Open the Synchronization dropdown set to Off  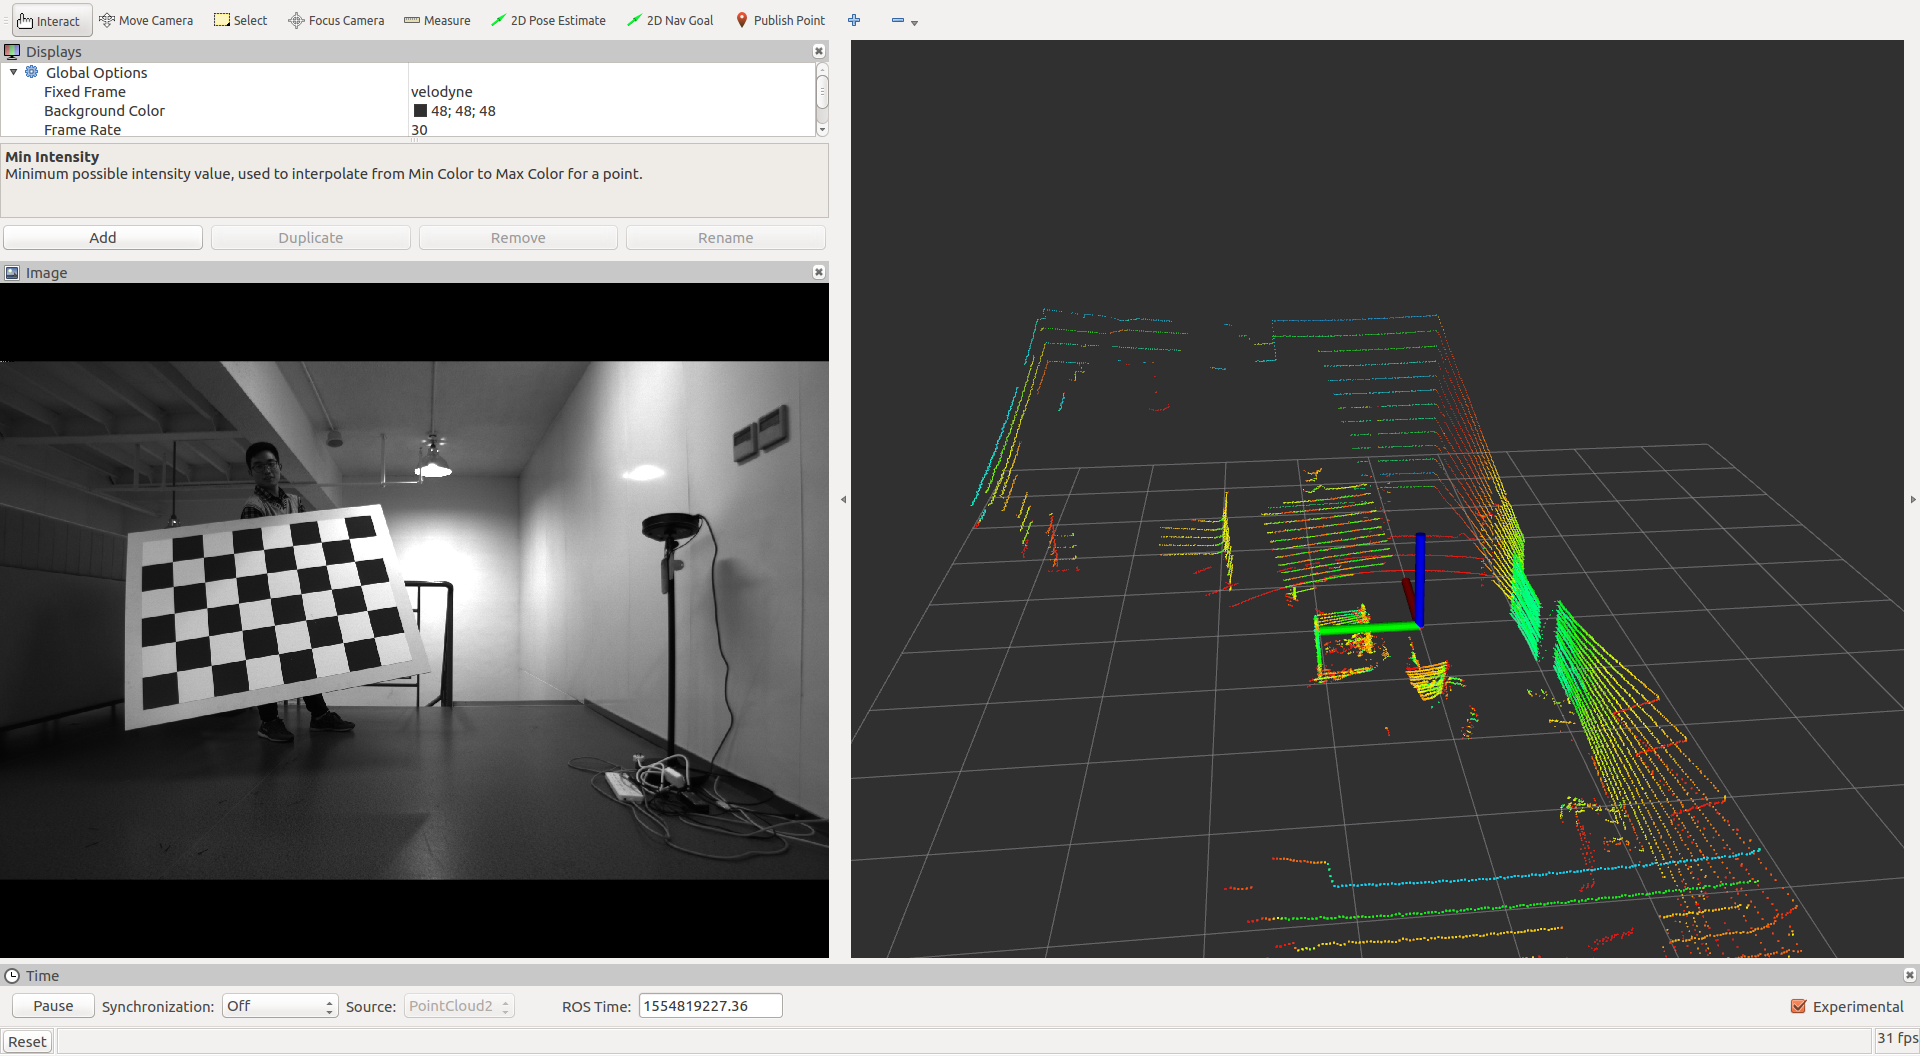(279, 1006)
